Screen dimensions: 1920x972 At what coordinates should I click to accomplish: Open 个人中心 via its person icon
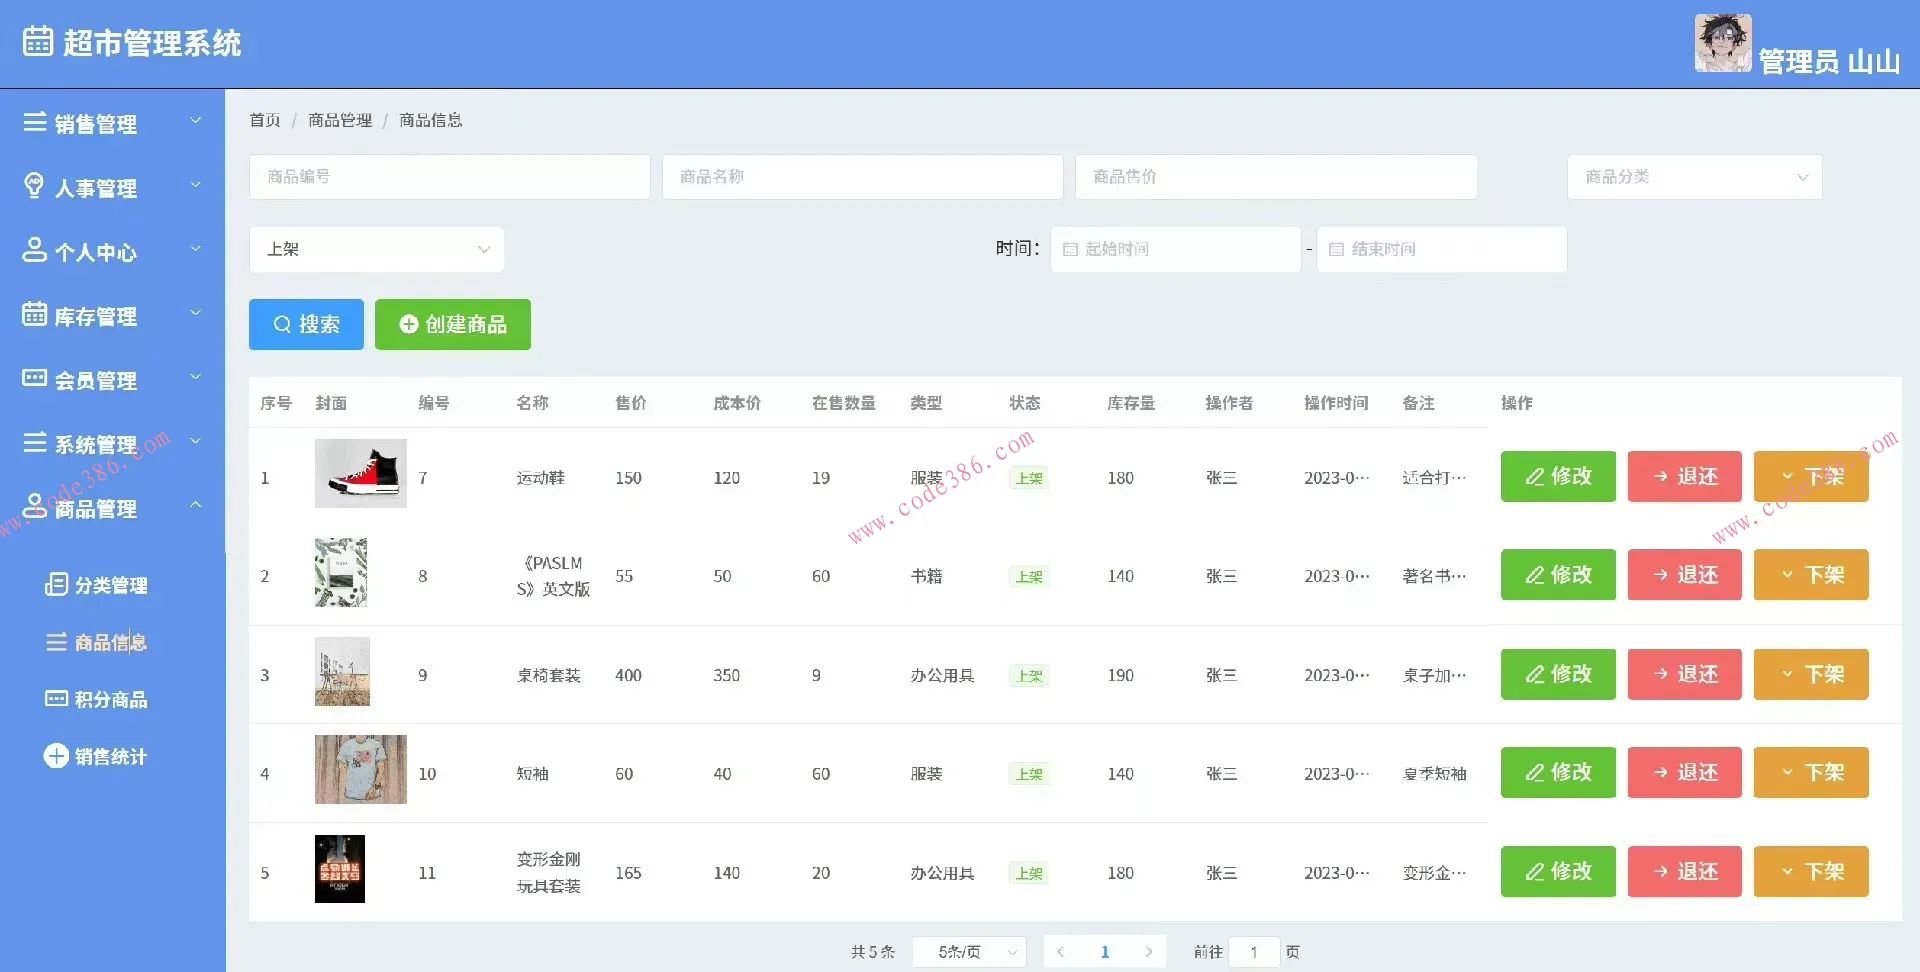pyautogui.click(x=33, y=250)
